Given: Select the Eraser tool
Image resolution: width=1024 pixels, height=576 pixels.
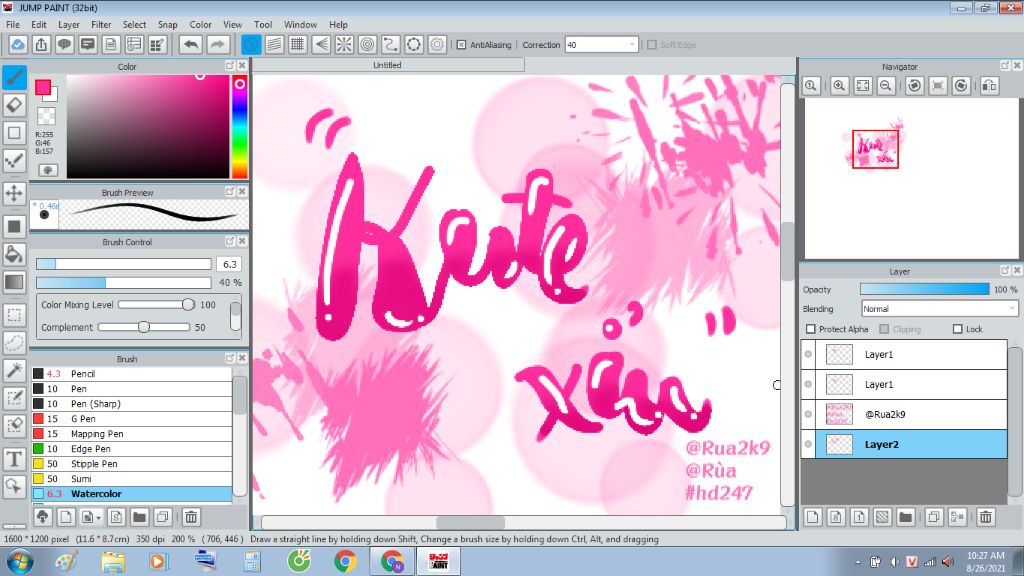Looking at the screenshot, I should click(x=14, y=104).
